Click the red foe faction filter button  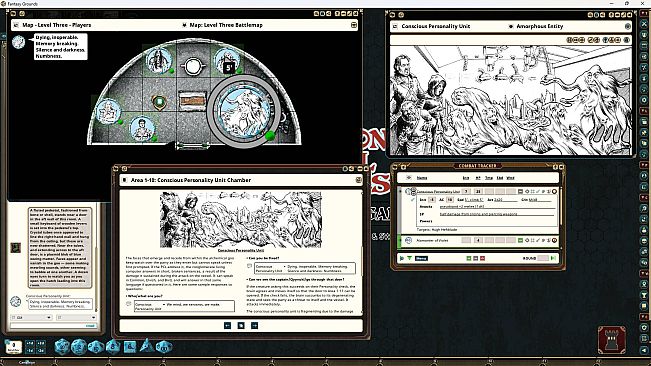482,258
